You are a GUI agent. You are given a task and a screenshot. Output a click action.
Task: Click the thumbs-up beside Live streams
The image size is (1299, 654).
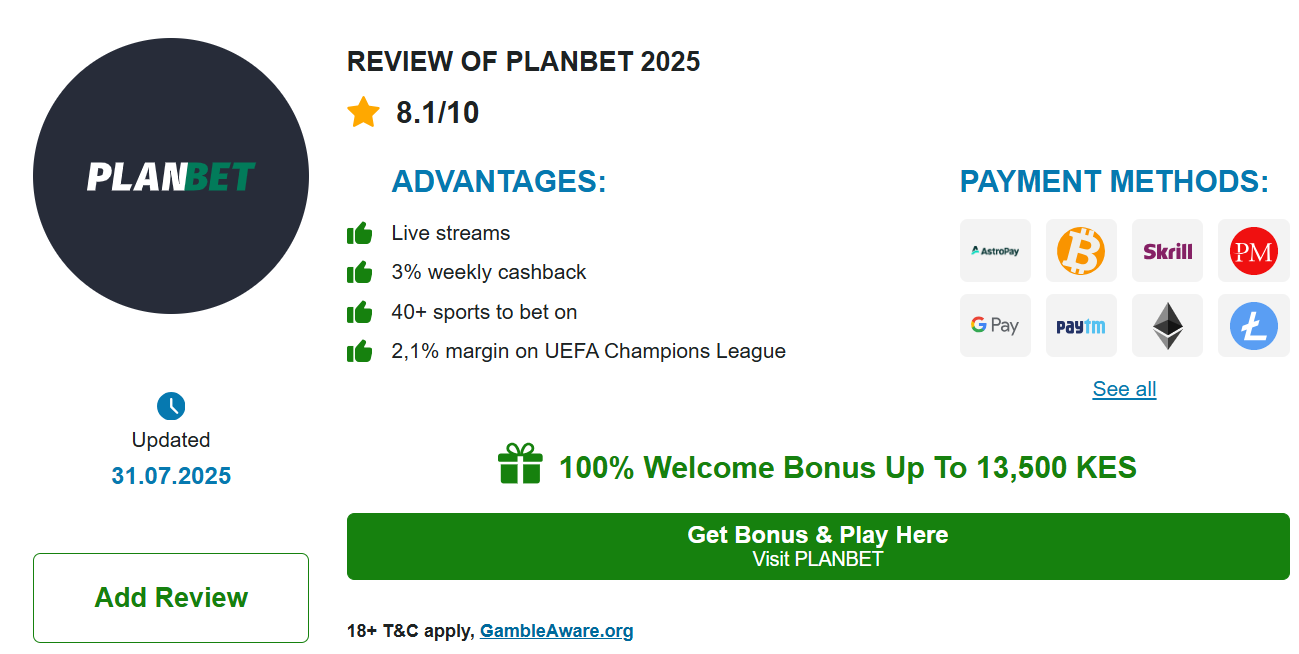coord(359,234)
